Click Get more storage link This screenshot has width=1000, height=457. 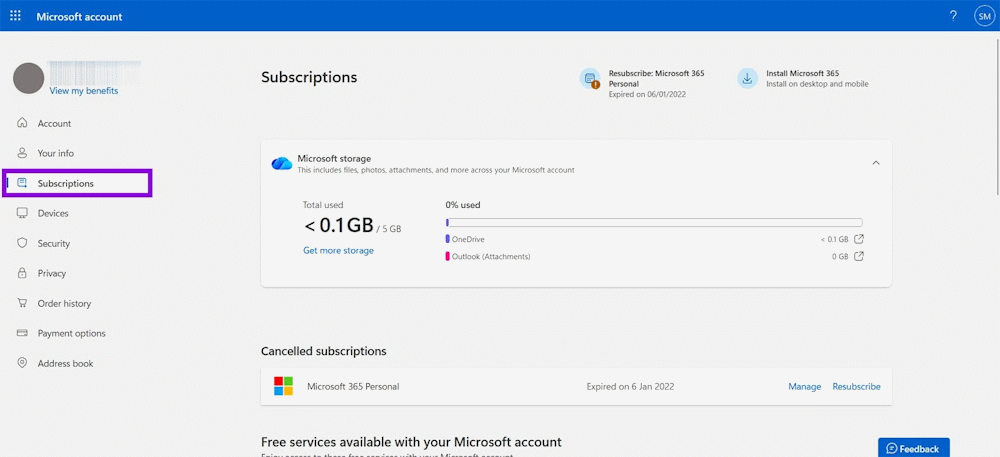pos(339,250)
